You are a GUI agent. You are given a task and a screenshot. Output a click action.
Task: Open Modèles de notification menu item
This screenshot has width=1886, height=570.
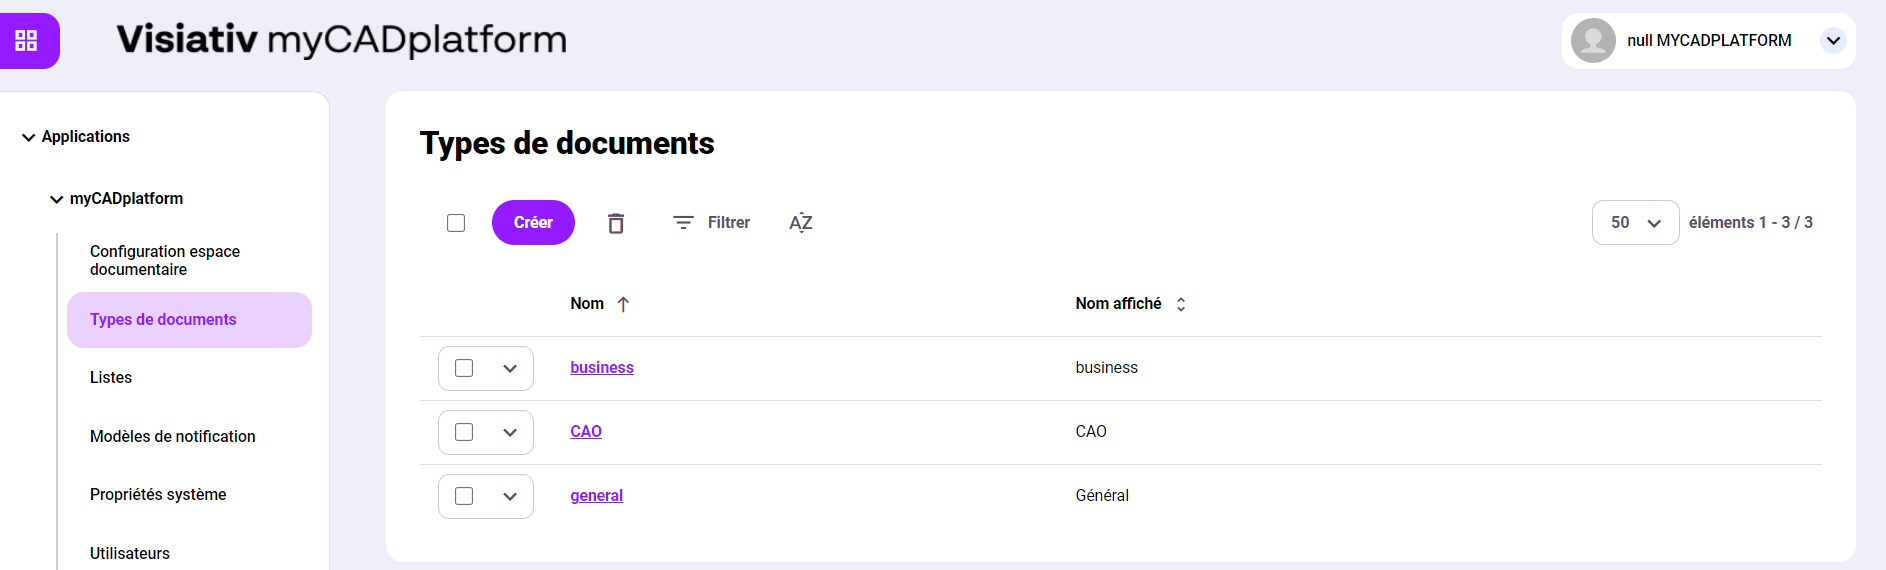[x=172, y=437]
